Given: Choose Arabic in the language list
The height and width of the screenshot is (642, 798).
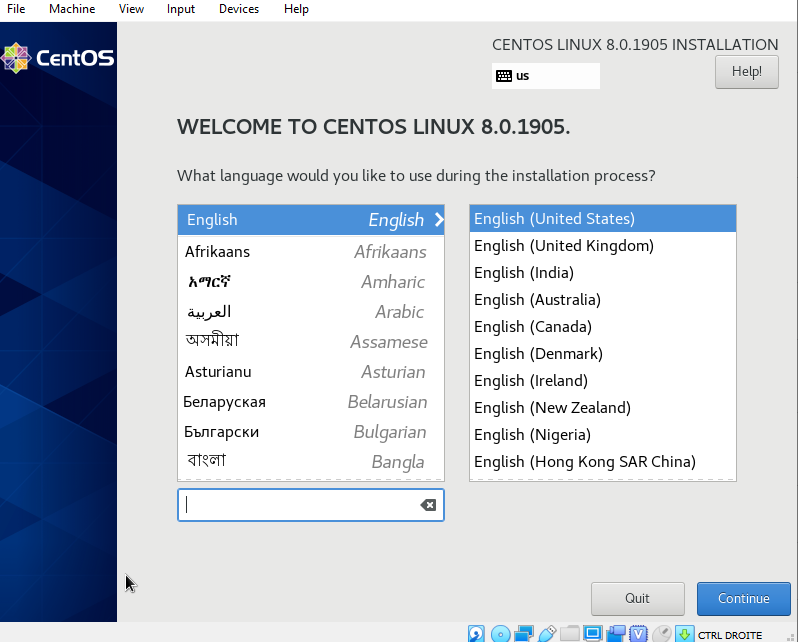Looking at the screenshot, I should (310, 312).
